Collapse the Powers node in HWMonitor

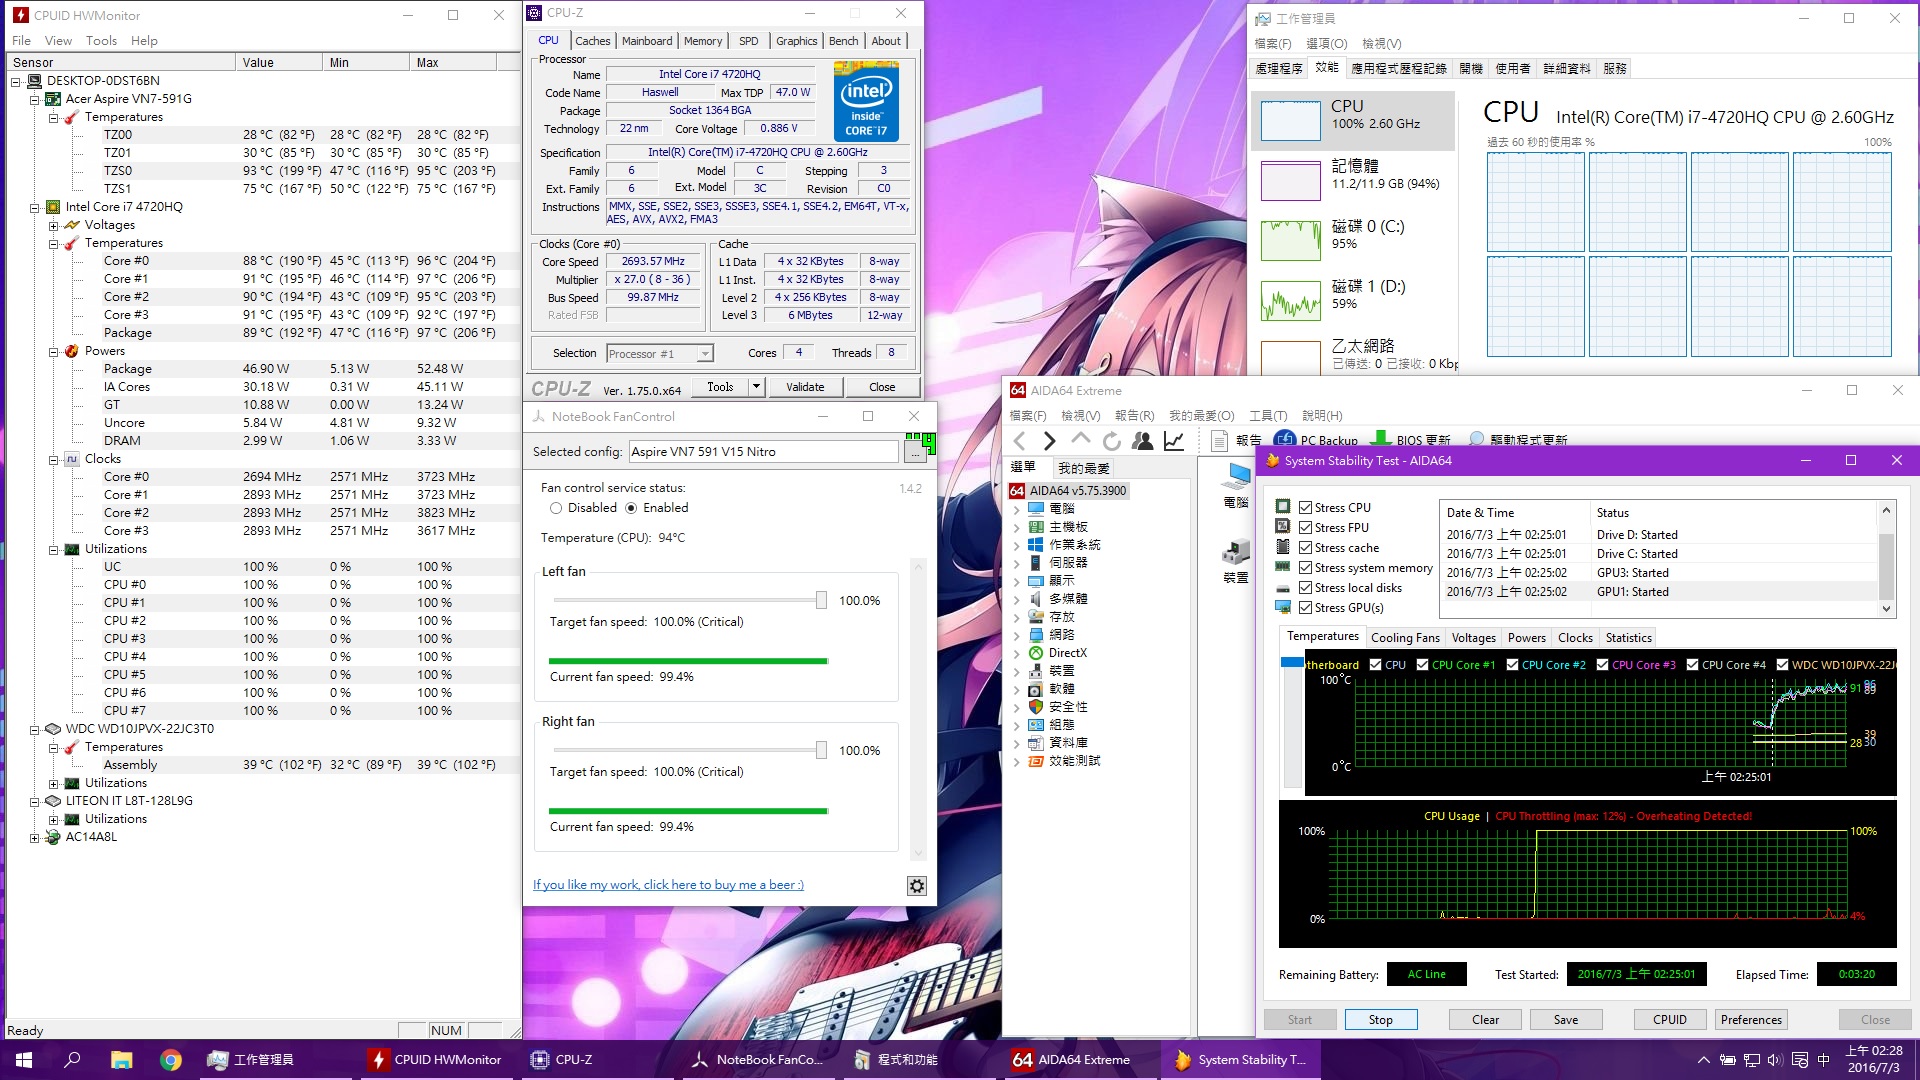[54, 352]
